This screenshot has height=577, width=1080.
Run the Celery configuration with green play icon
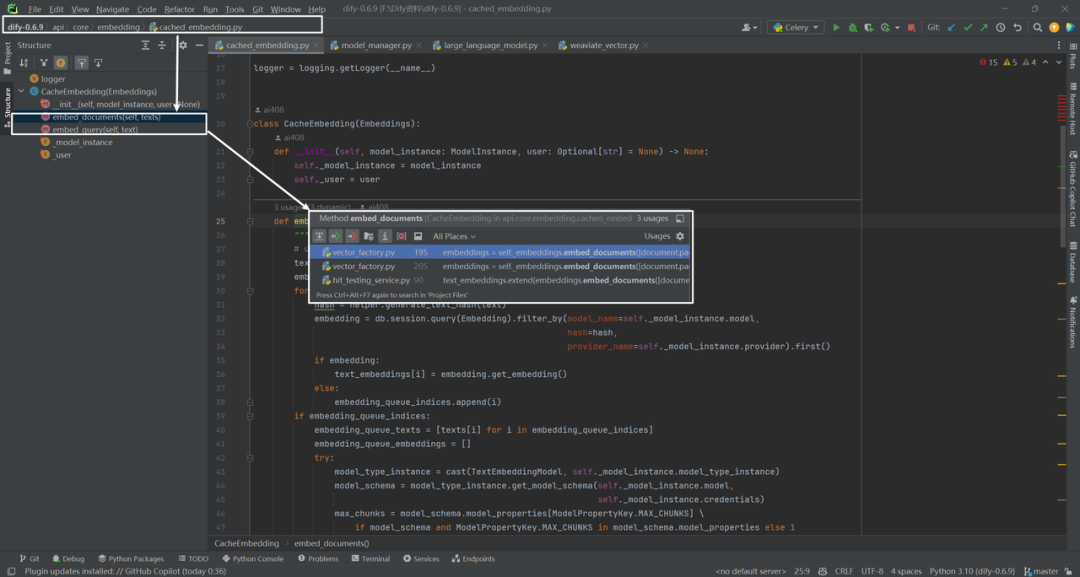click(x=836, y=28)
